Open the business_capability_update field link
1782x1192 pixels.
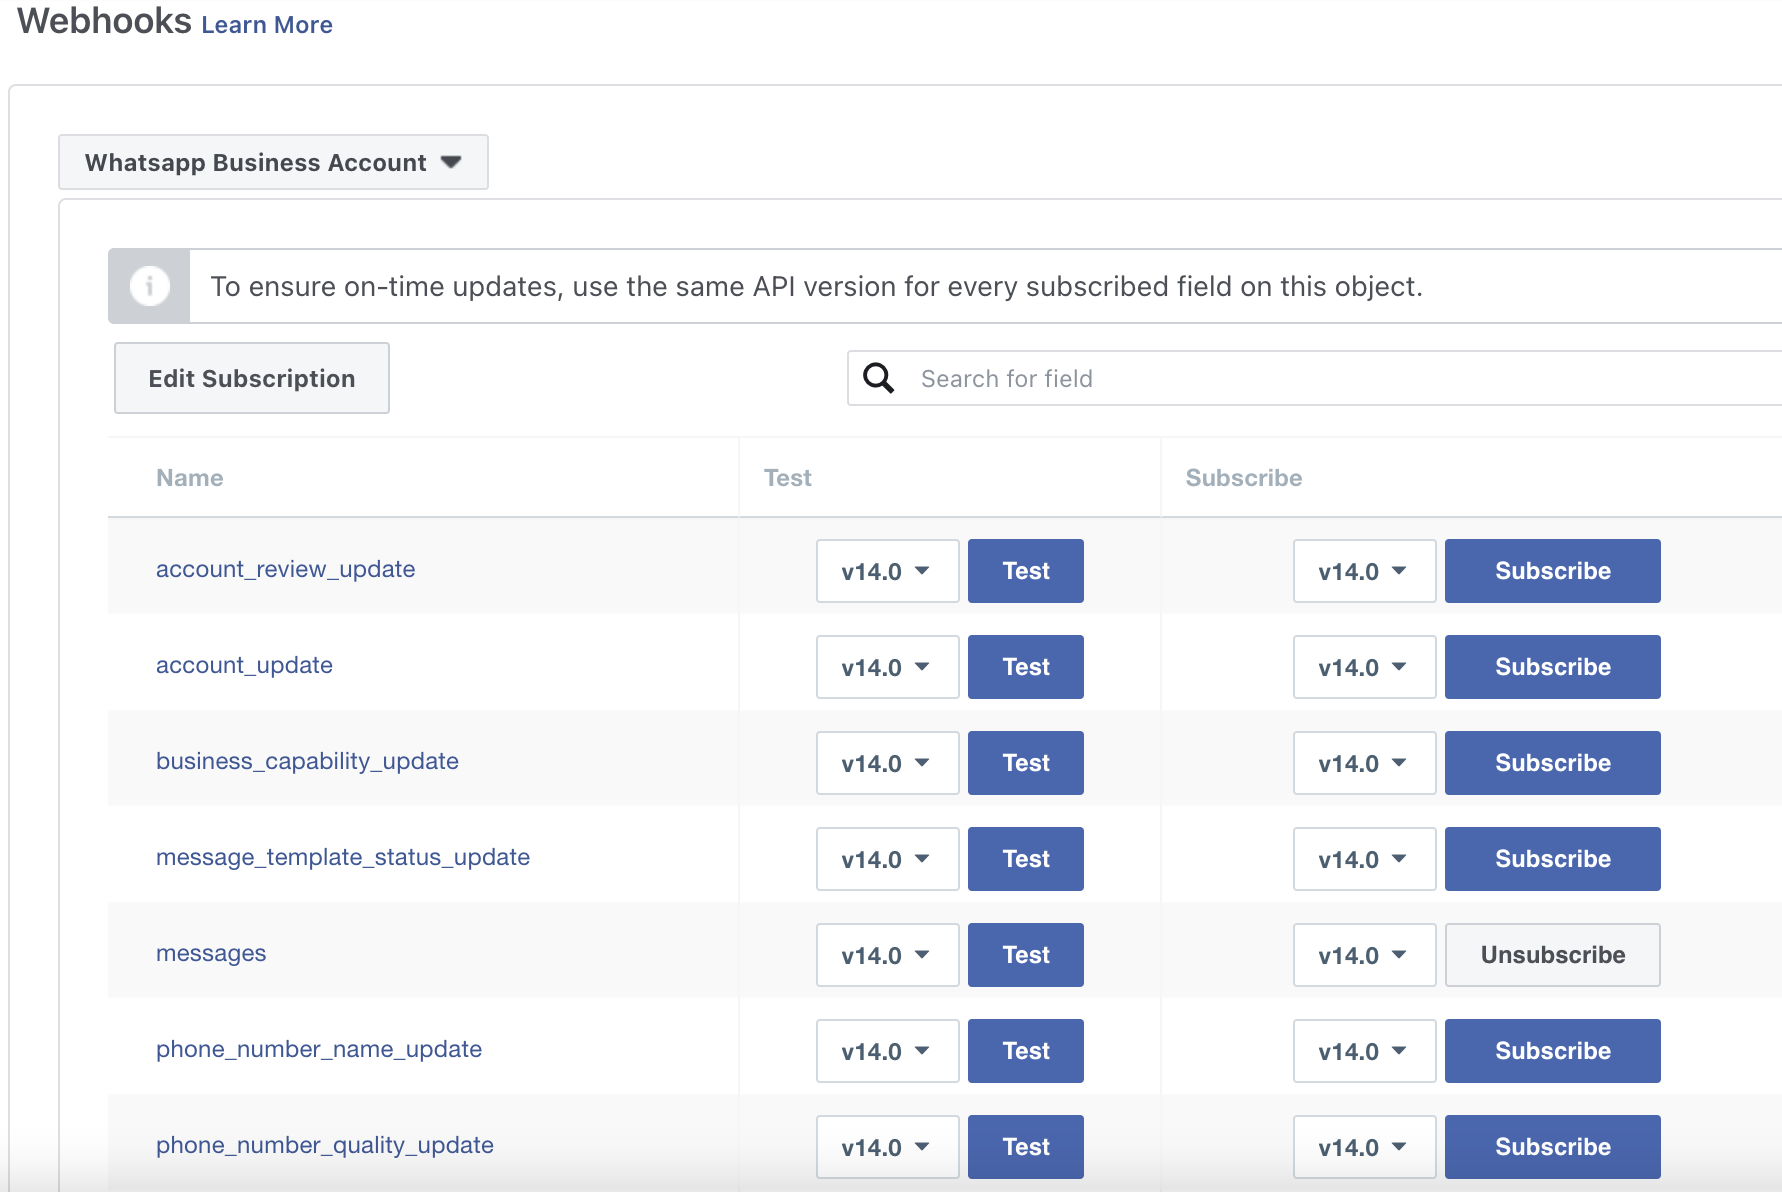click(x=307, y=761)
